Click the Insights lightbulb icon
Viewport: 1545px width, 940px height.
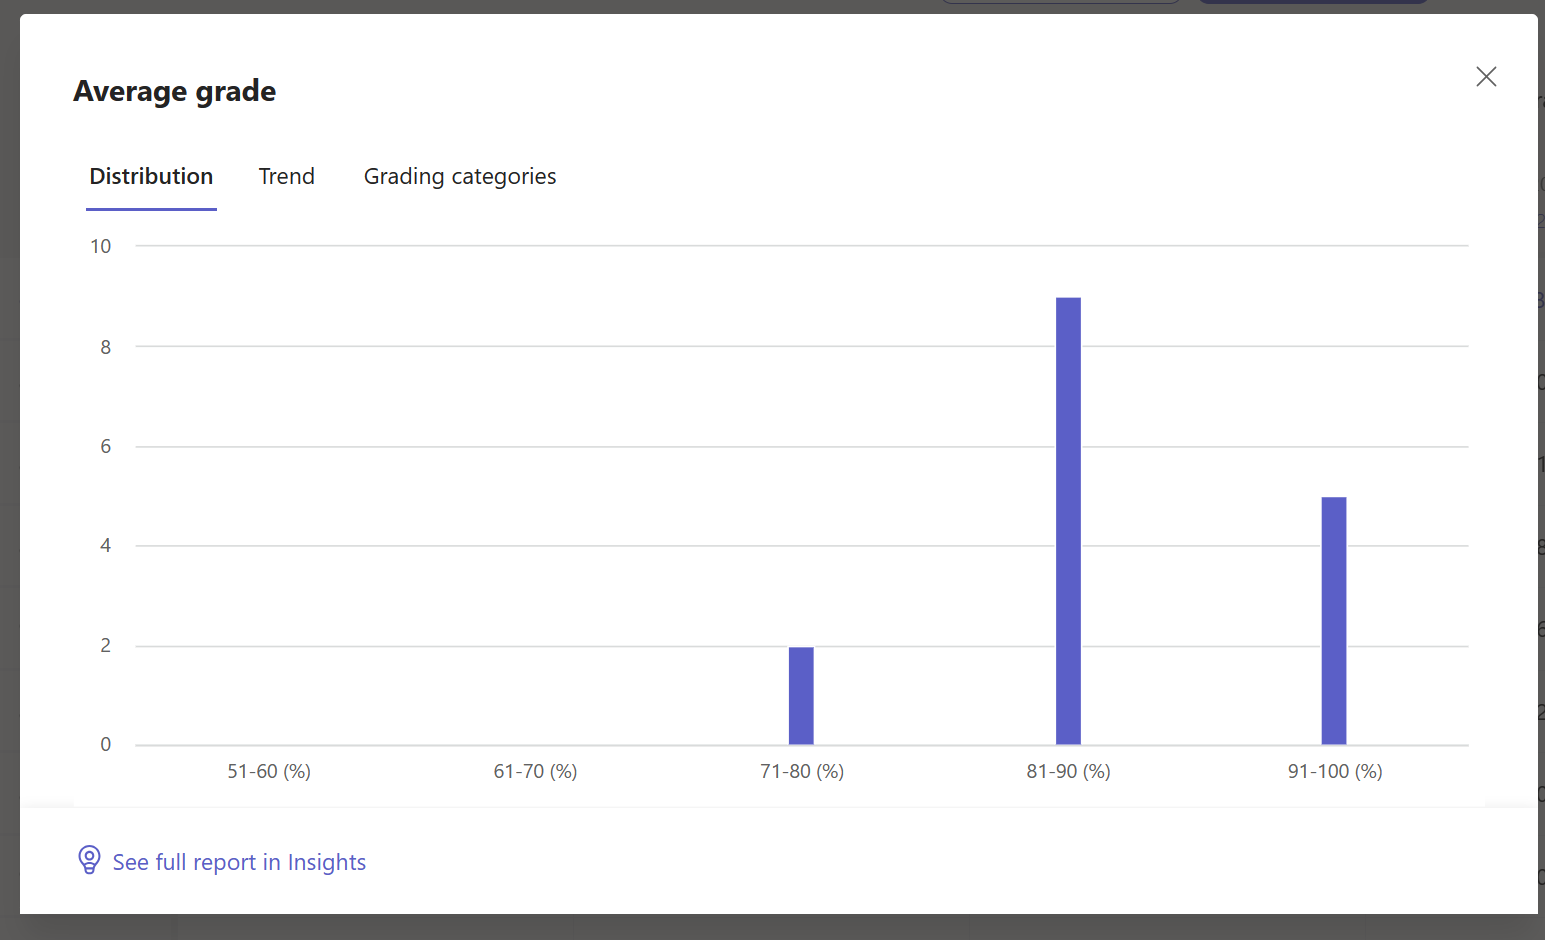(x=89, y=860)
